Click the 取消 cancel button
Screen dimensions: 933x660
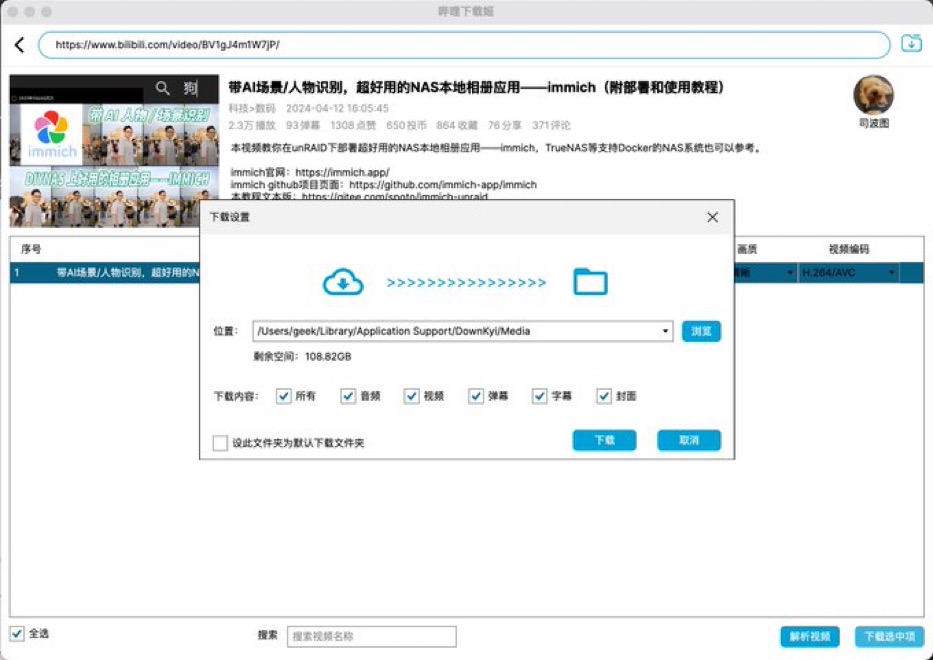click(688, 440)
